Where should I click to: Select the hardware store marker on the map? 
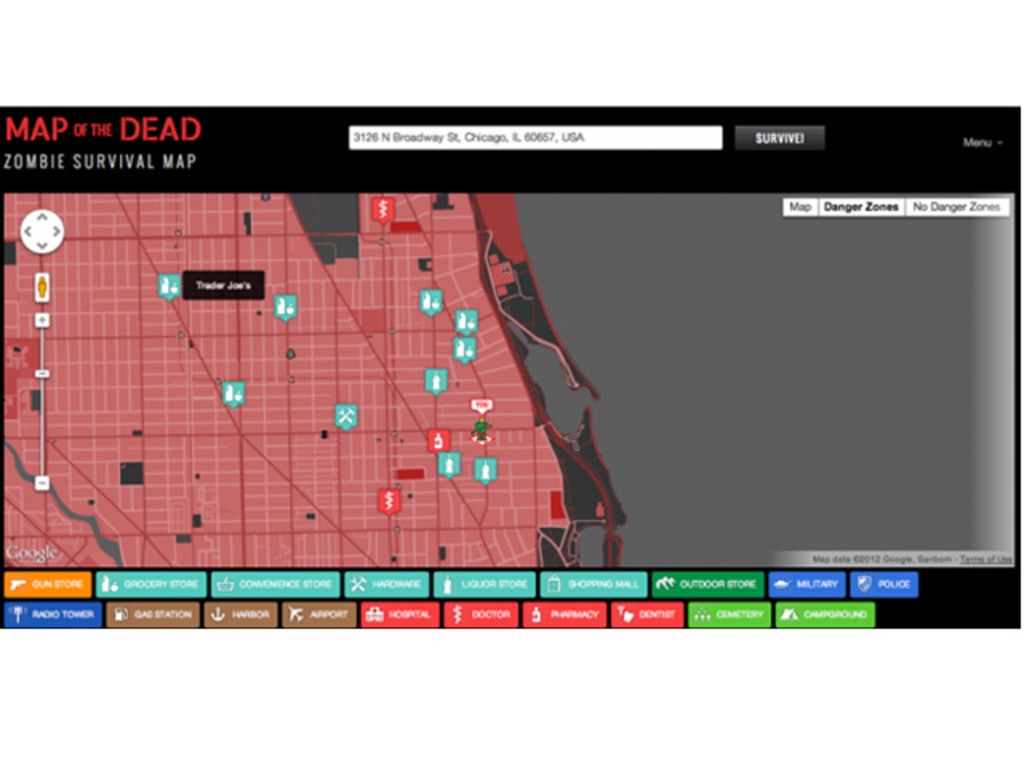pyautogui.click(x=345, y=417)
